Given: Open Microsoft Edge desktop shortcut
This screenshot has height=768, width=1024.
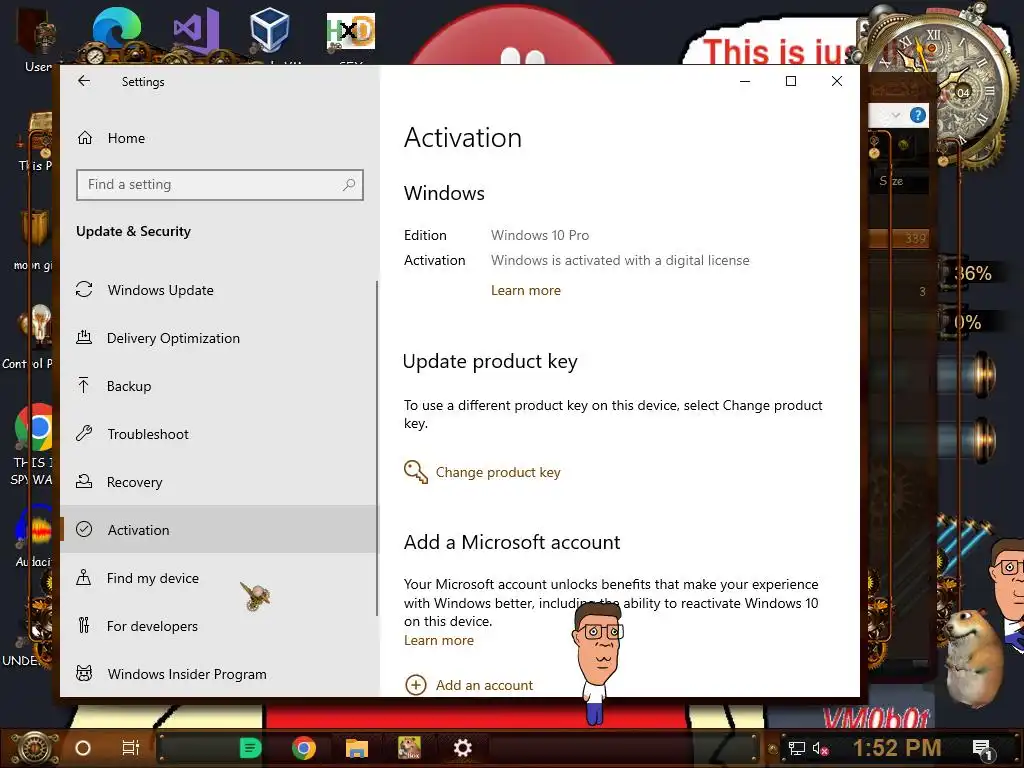Looking at the screenshot, I should click(x=116, y=29).
